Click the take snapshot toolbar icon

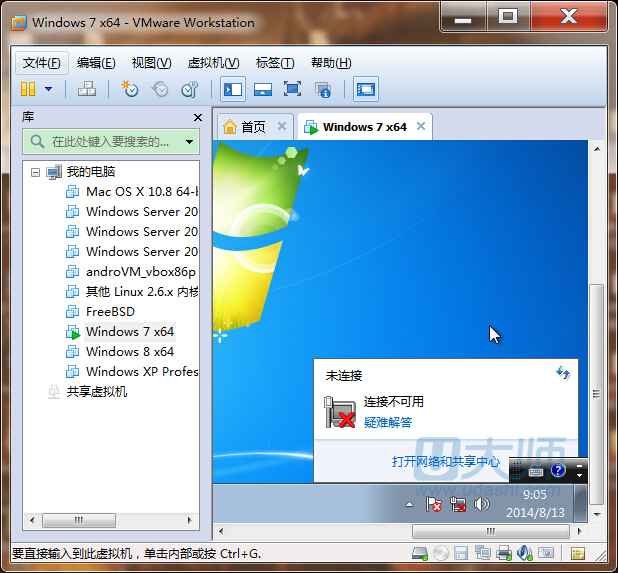coord(129,89)
